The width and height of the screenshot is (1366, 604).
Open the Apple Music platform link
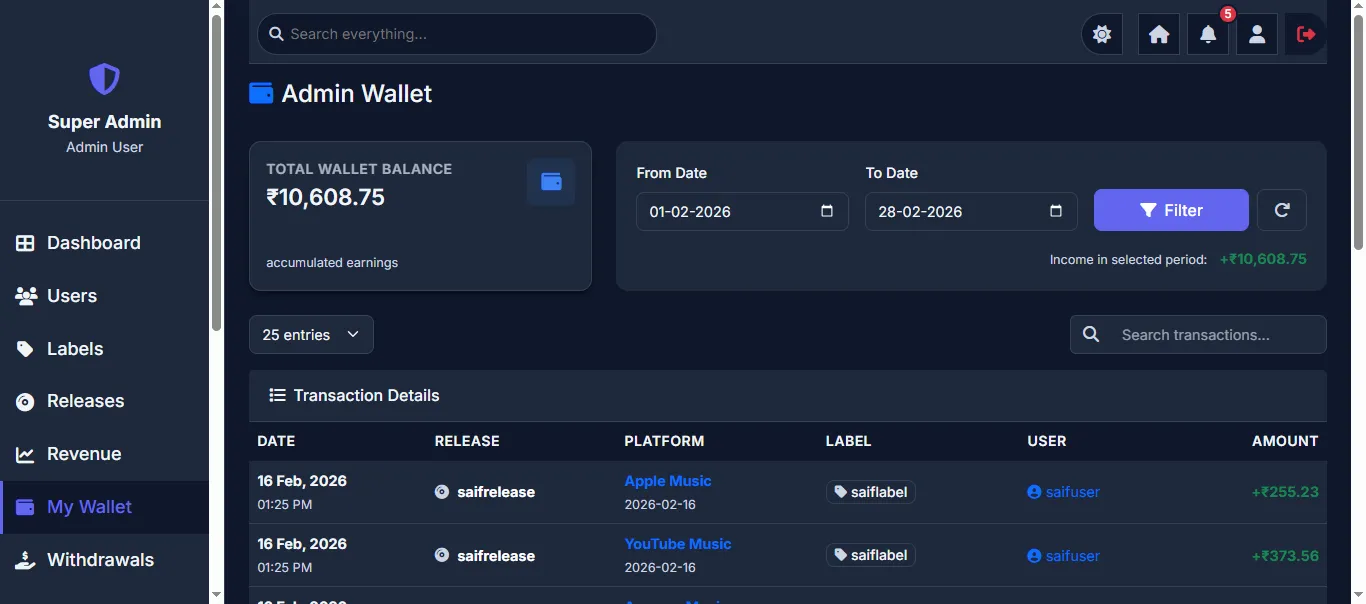[x=668, y=481]
